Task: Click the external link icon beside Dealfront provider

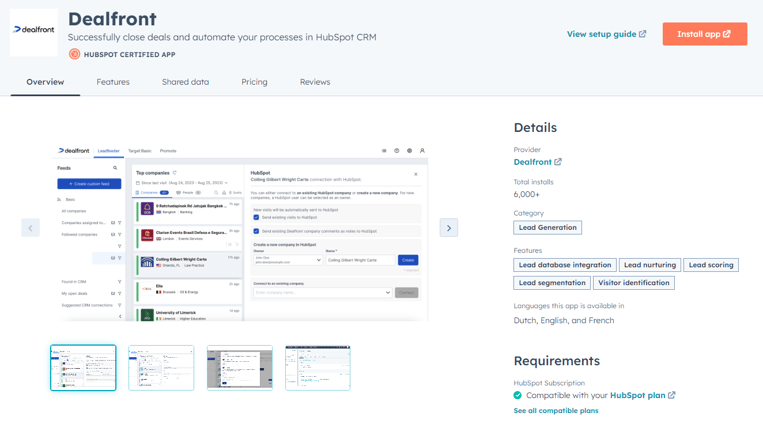Action: point(558,162)
